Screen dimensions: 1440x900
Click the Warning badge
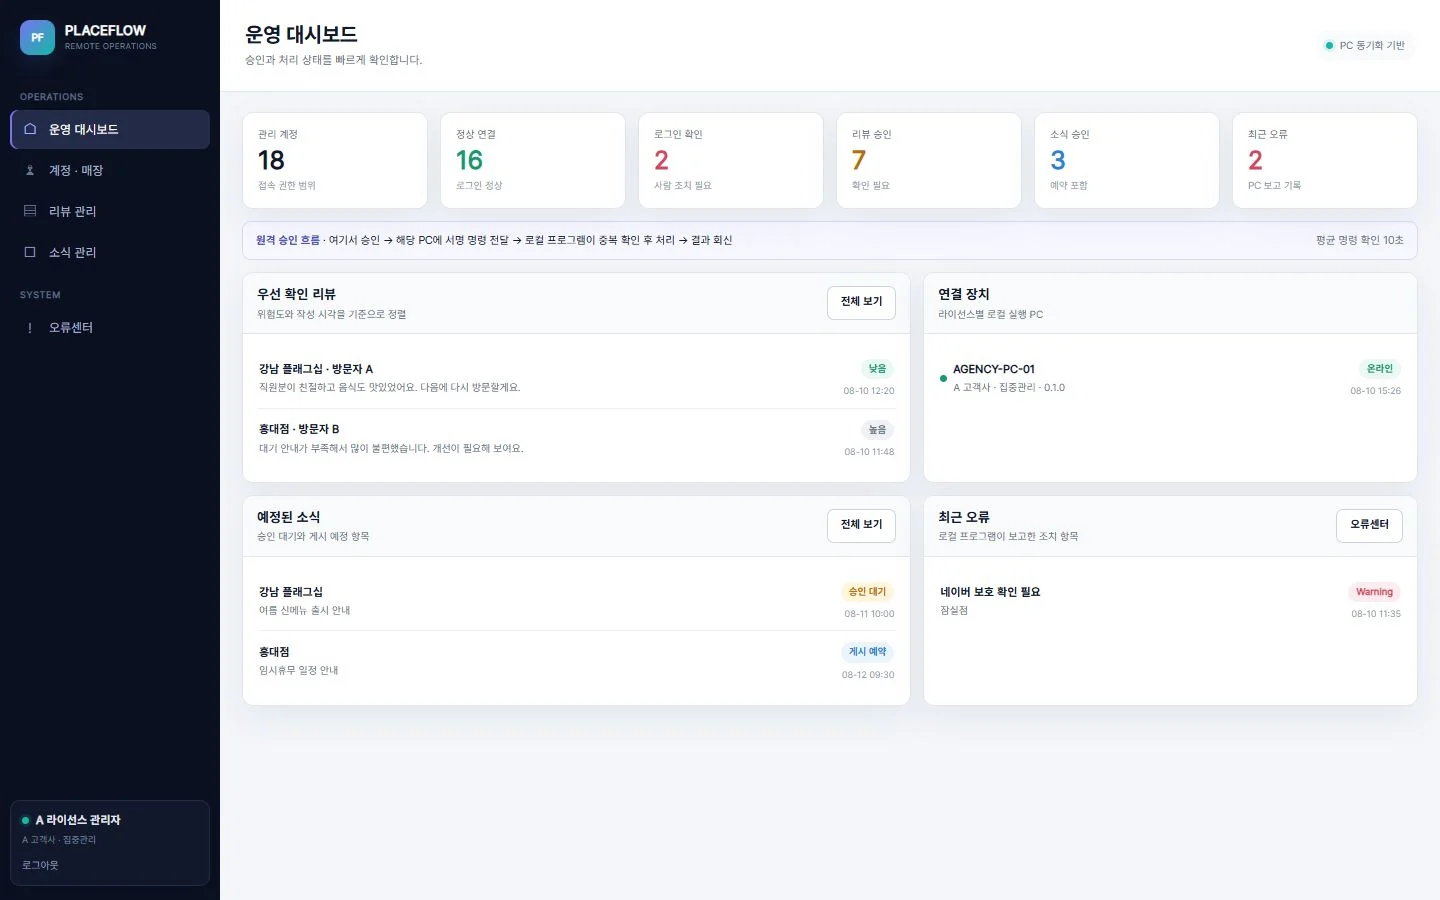1374,592
